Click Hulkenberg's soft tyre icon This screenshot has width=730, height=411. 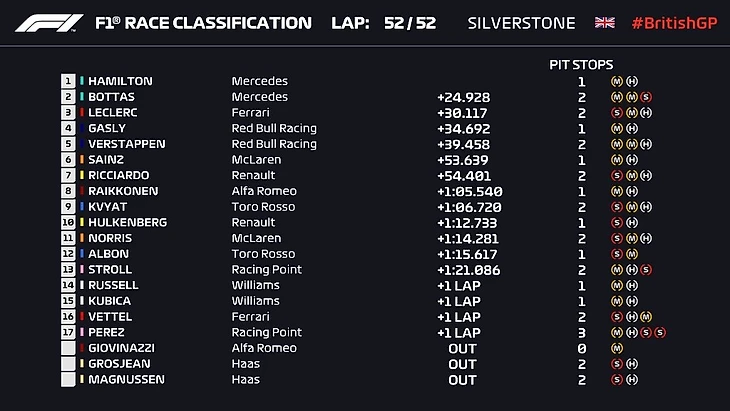[x=617, y=222]
